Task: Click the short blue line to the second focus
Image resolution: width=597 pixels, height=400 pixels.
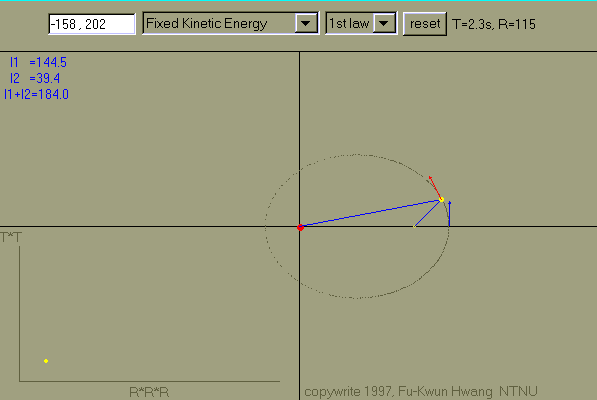Action: coord(428,213)
